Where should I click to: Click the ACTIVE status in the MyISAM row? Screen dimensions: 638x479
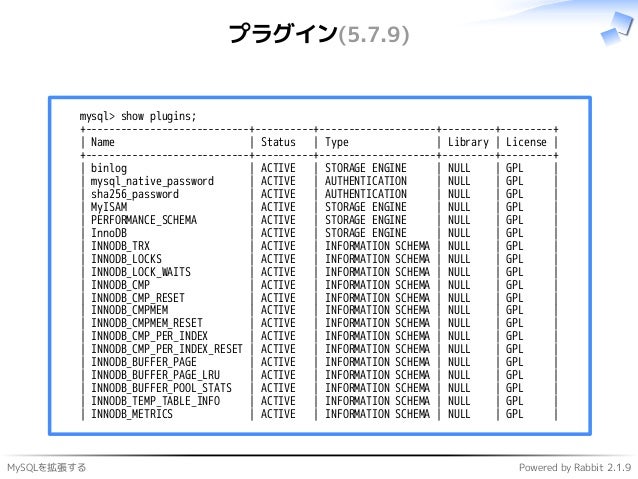coord(278,207)
